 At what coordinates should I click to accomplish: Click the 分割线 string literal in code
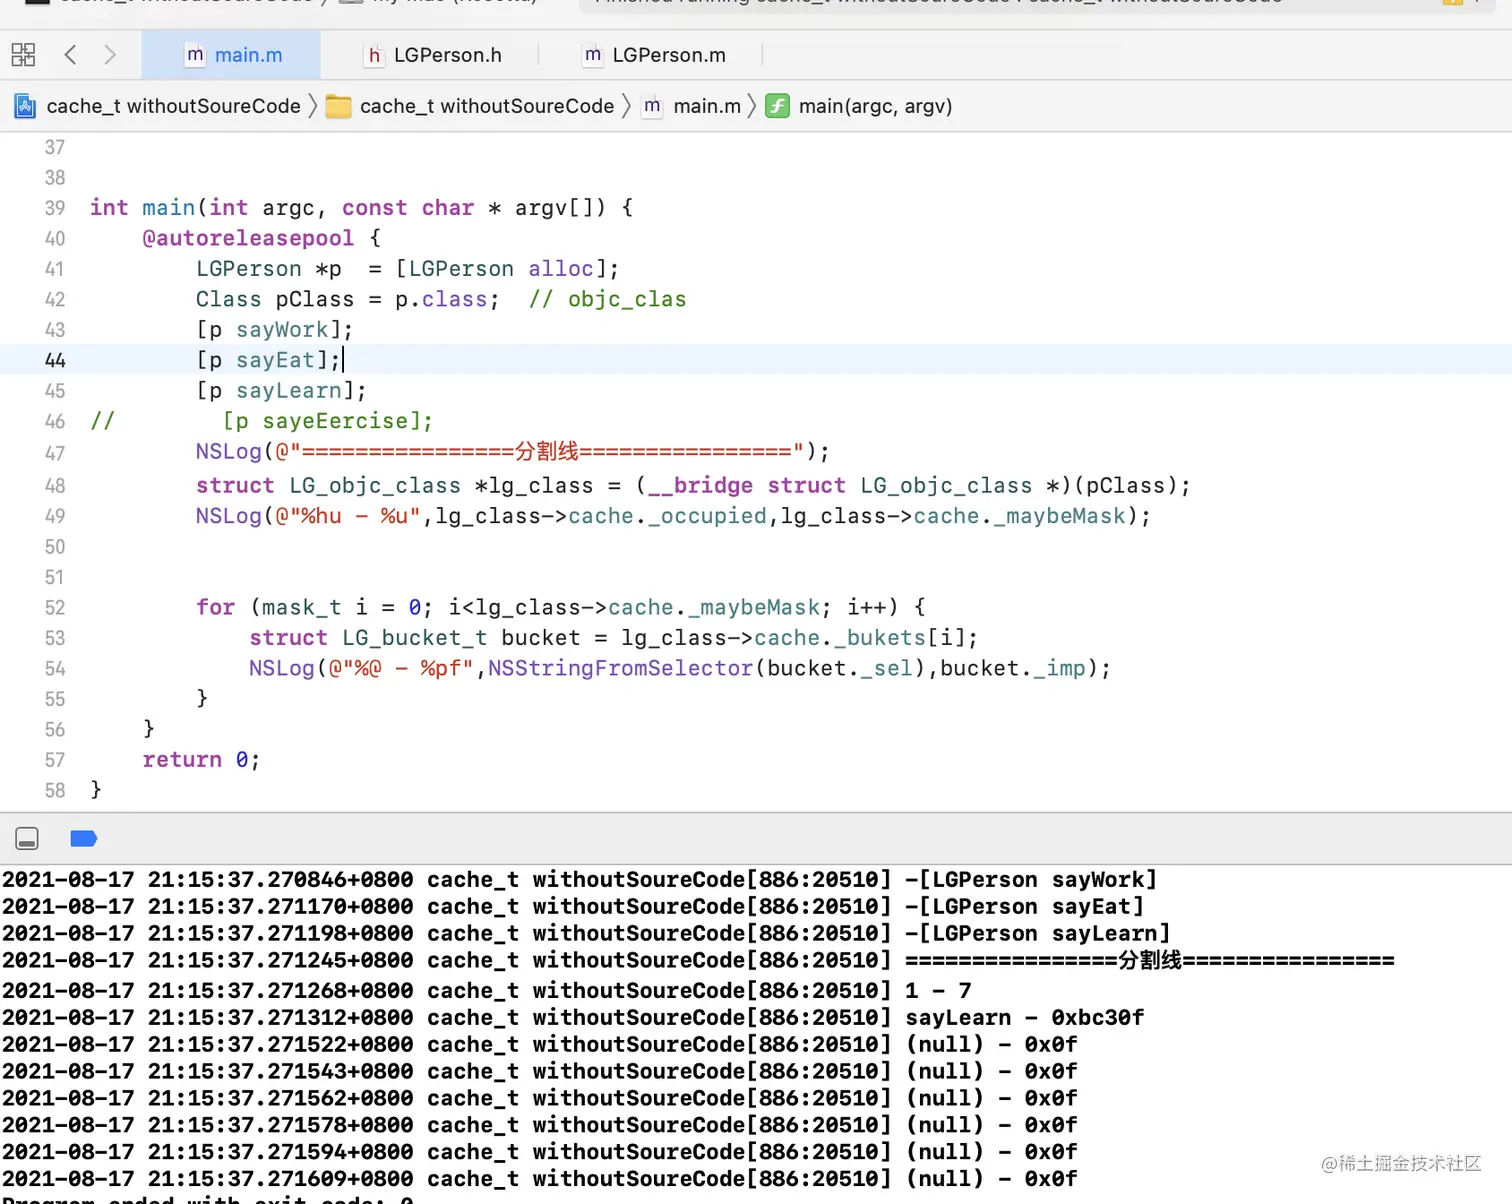[547, 452]
